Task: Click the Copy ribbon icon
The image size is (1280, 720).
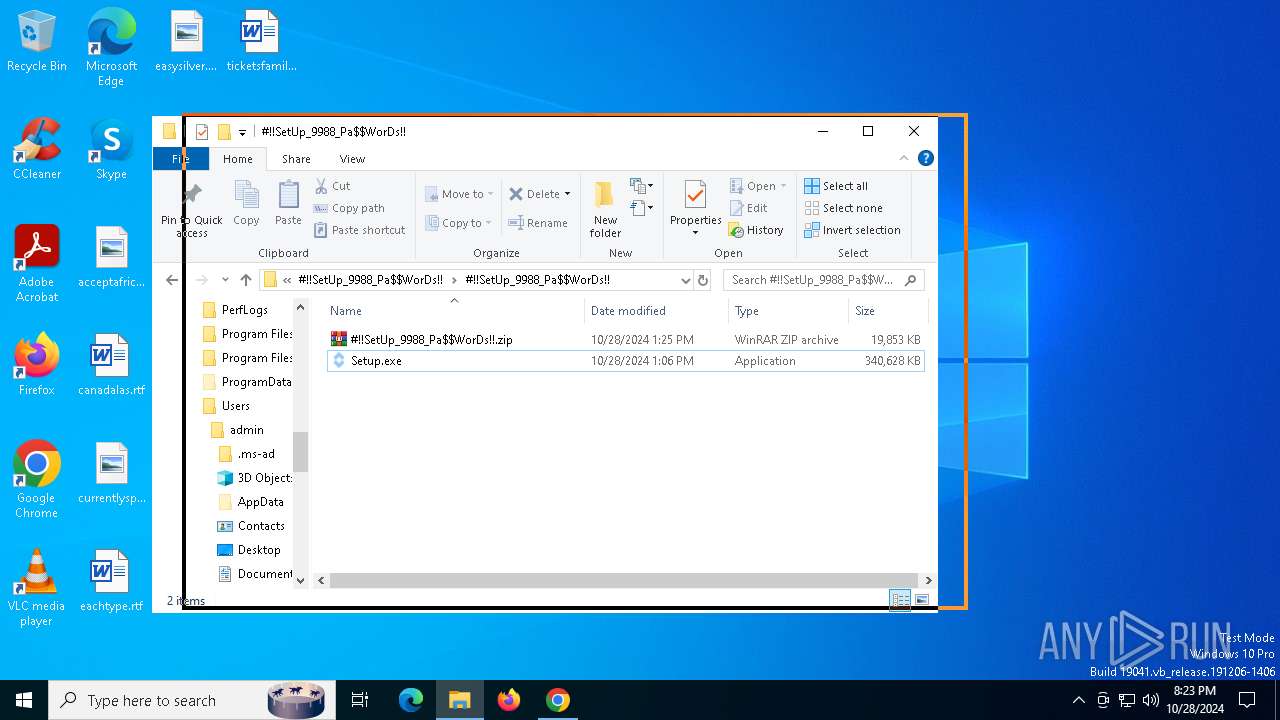Action: click(246, 203)
